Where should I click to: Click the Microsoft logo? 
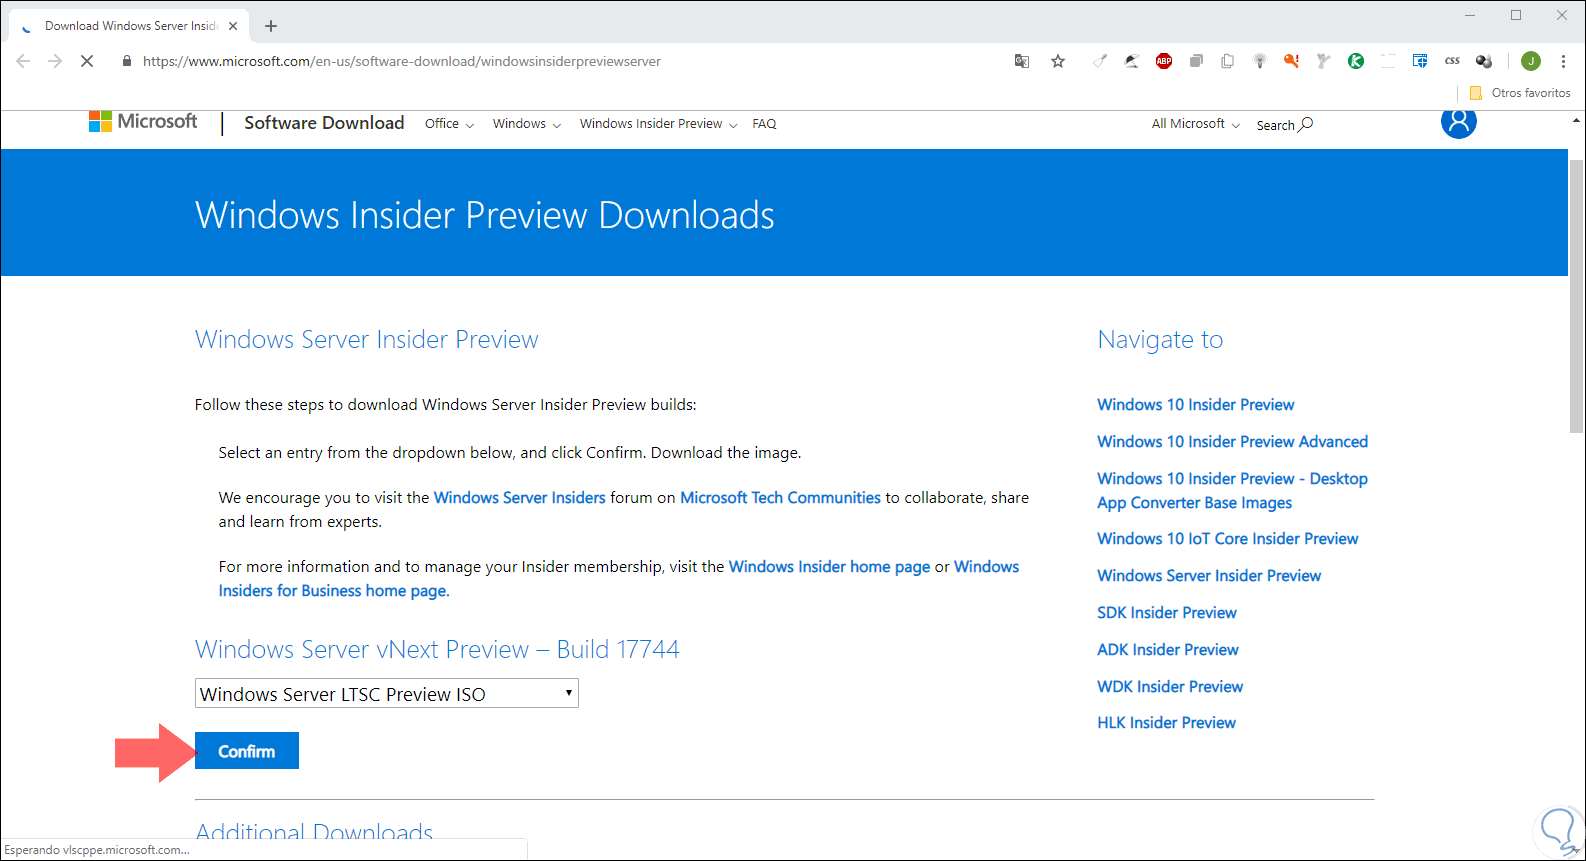click(x=143, y=122)
